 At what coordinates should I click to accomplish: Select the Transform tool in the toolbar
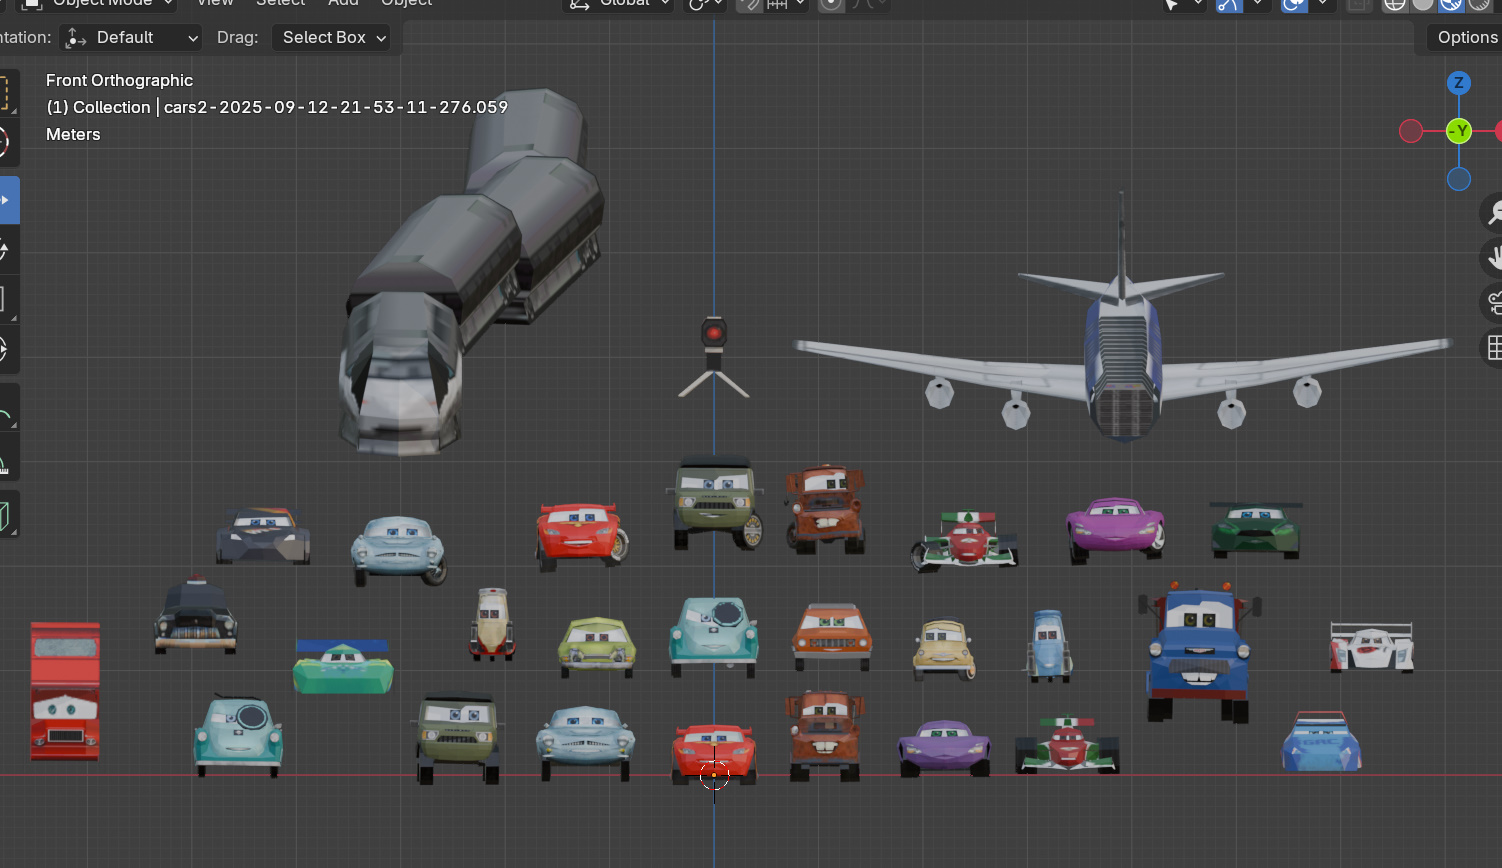(x=8, y=349)
